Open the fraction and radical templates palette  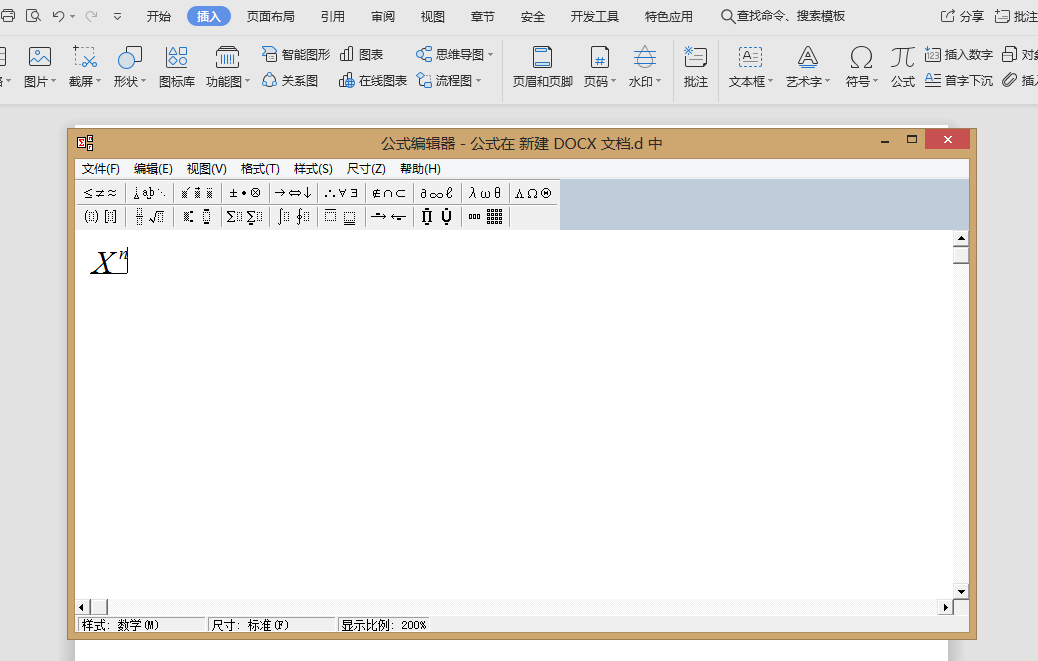[150, 216]
